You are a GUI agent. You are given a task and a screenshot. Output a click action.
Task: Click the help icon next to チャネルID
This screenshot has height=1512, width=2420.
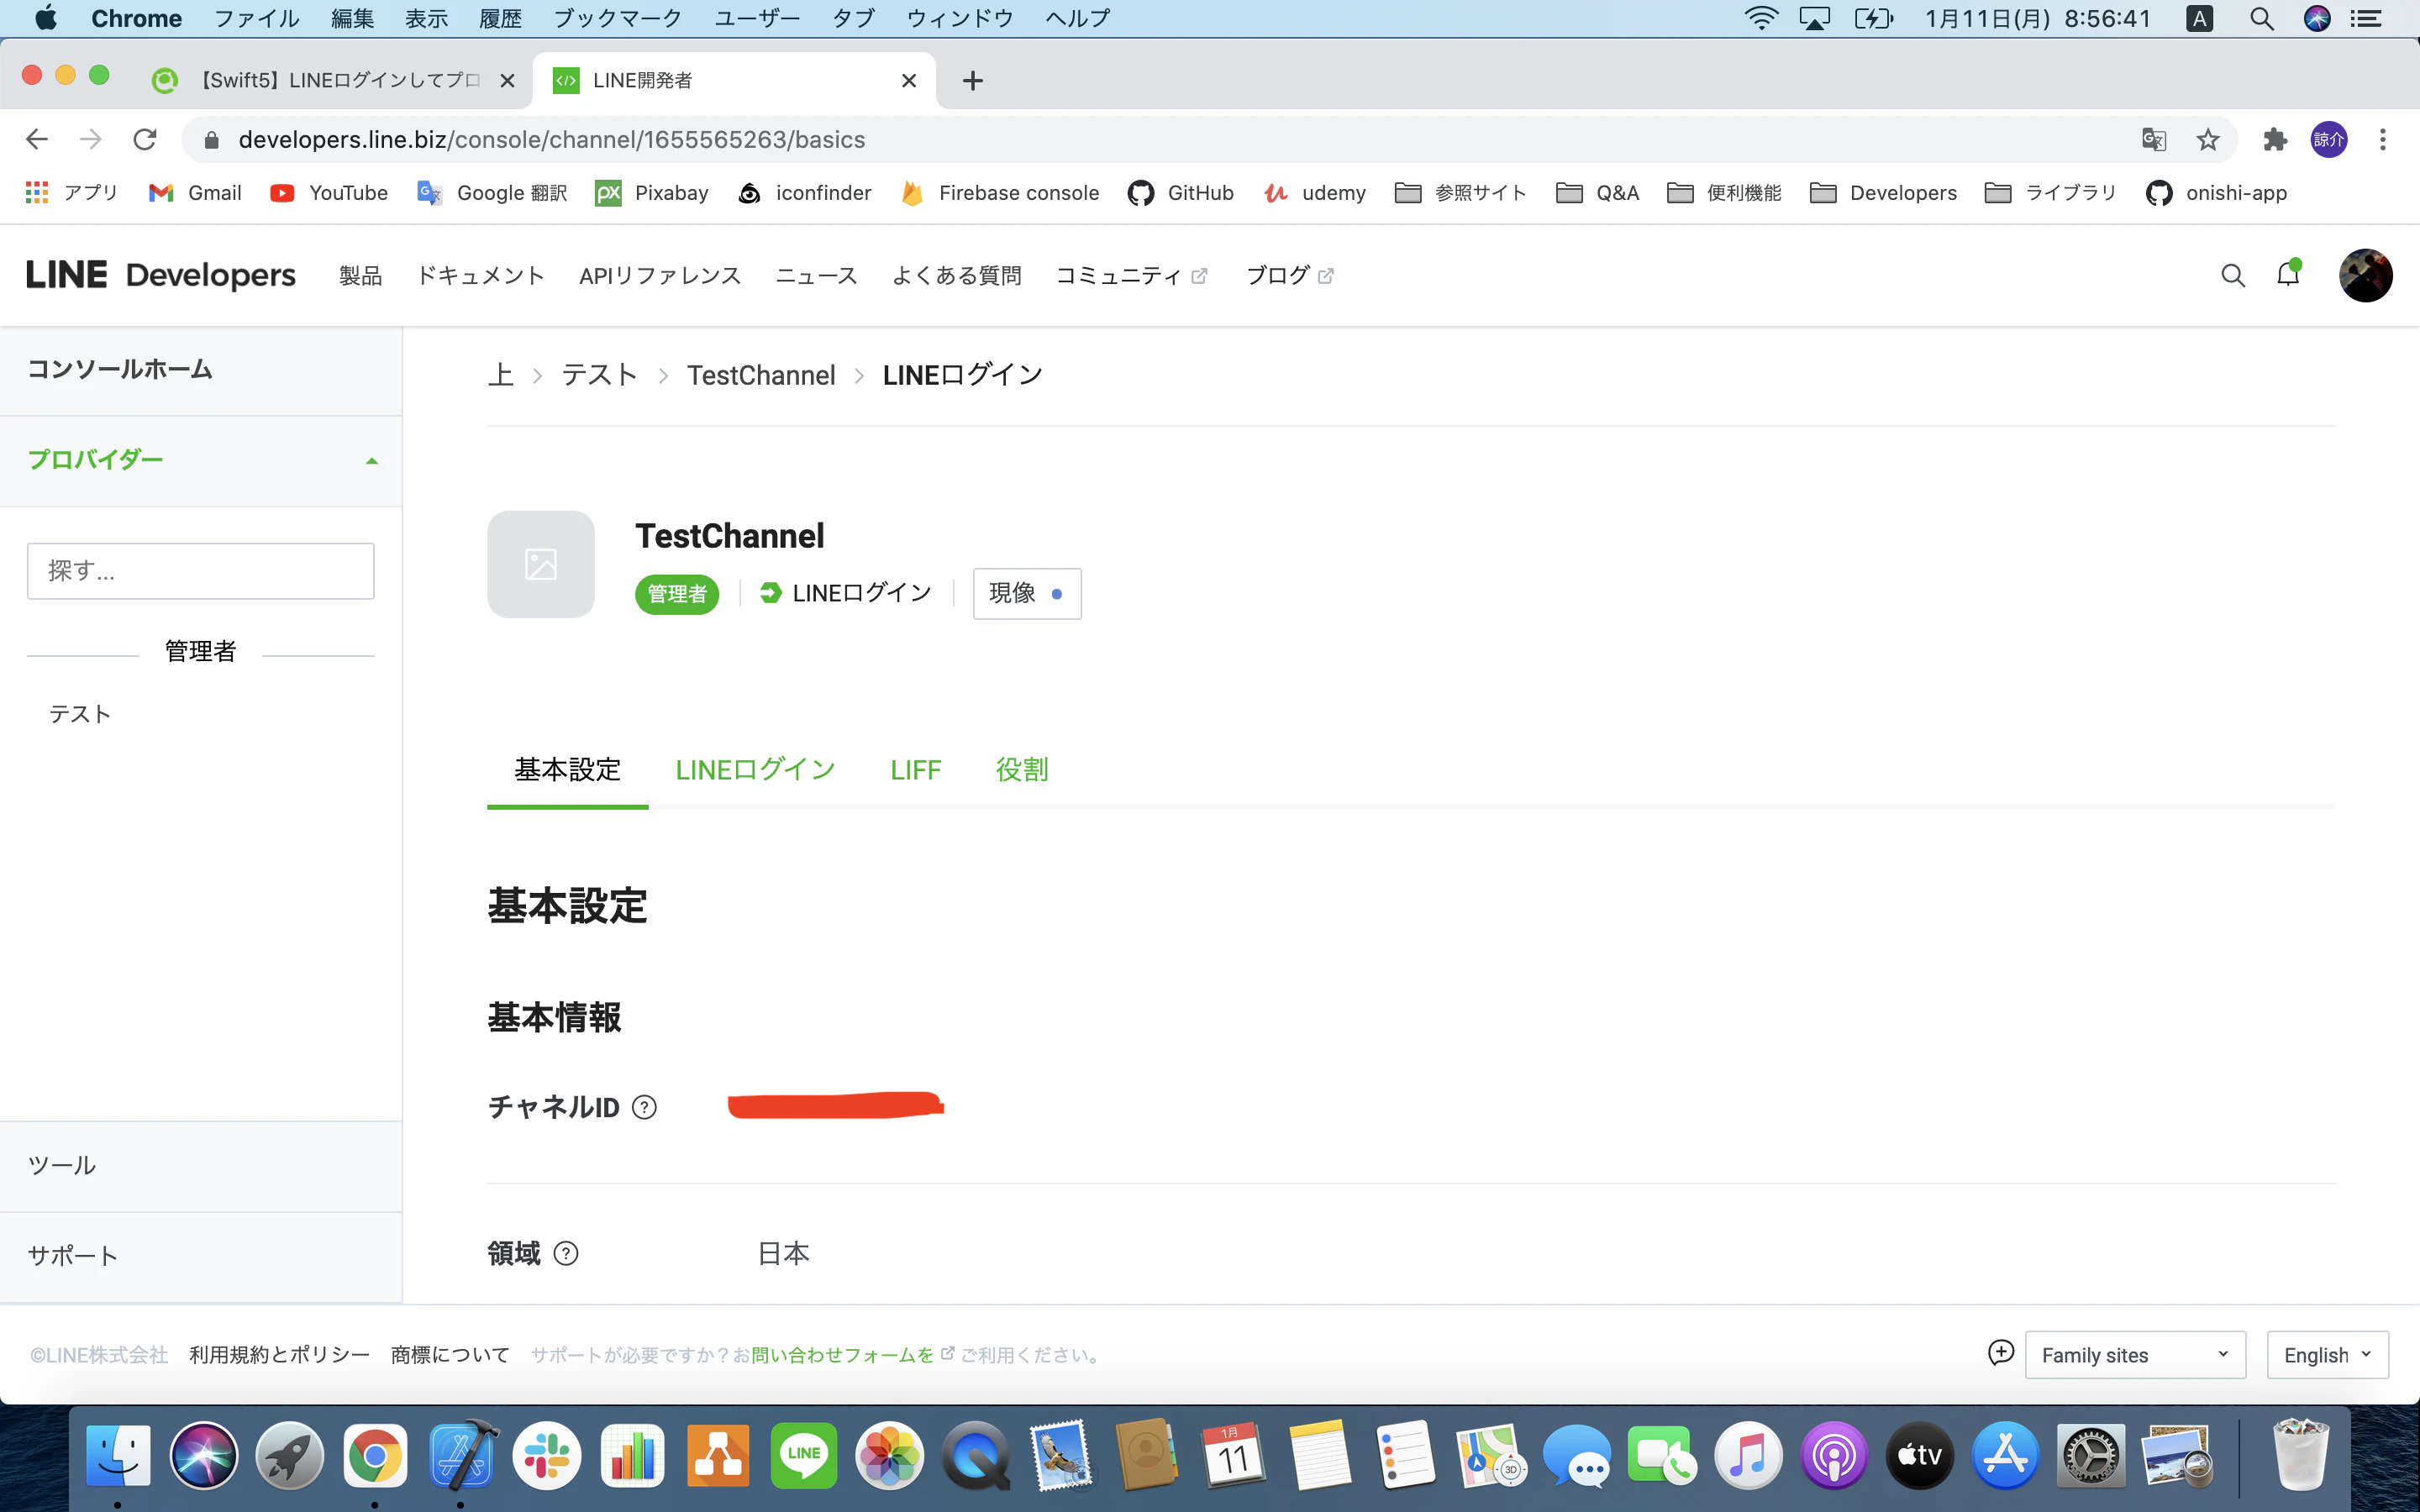coord(645,1107)
